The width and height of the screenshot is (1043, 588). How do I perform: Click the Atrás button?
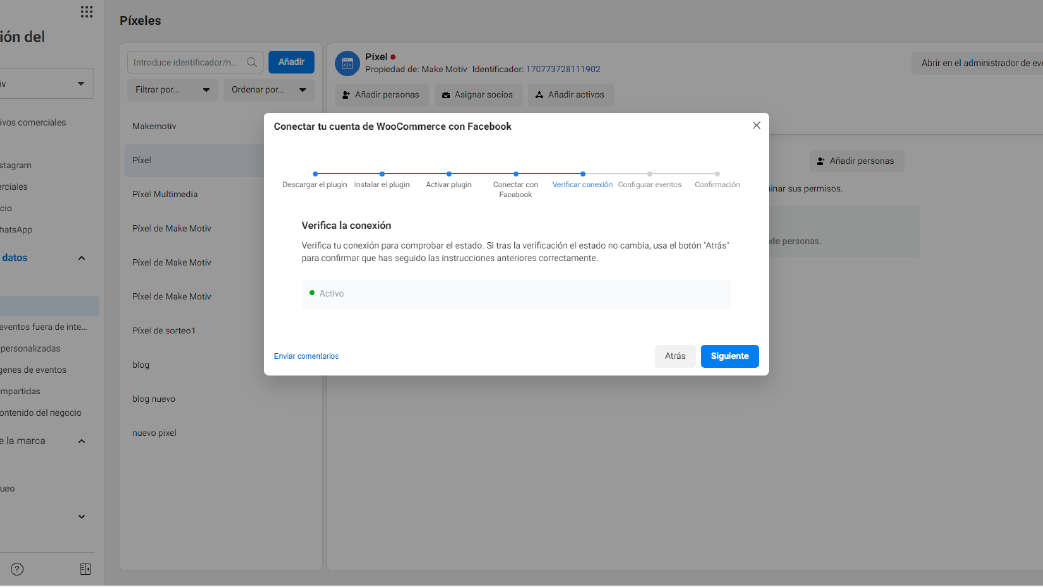[x=675, y=356]
